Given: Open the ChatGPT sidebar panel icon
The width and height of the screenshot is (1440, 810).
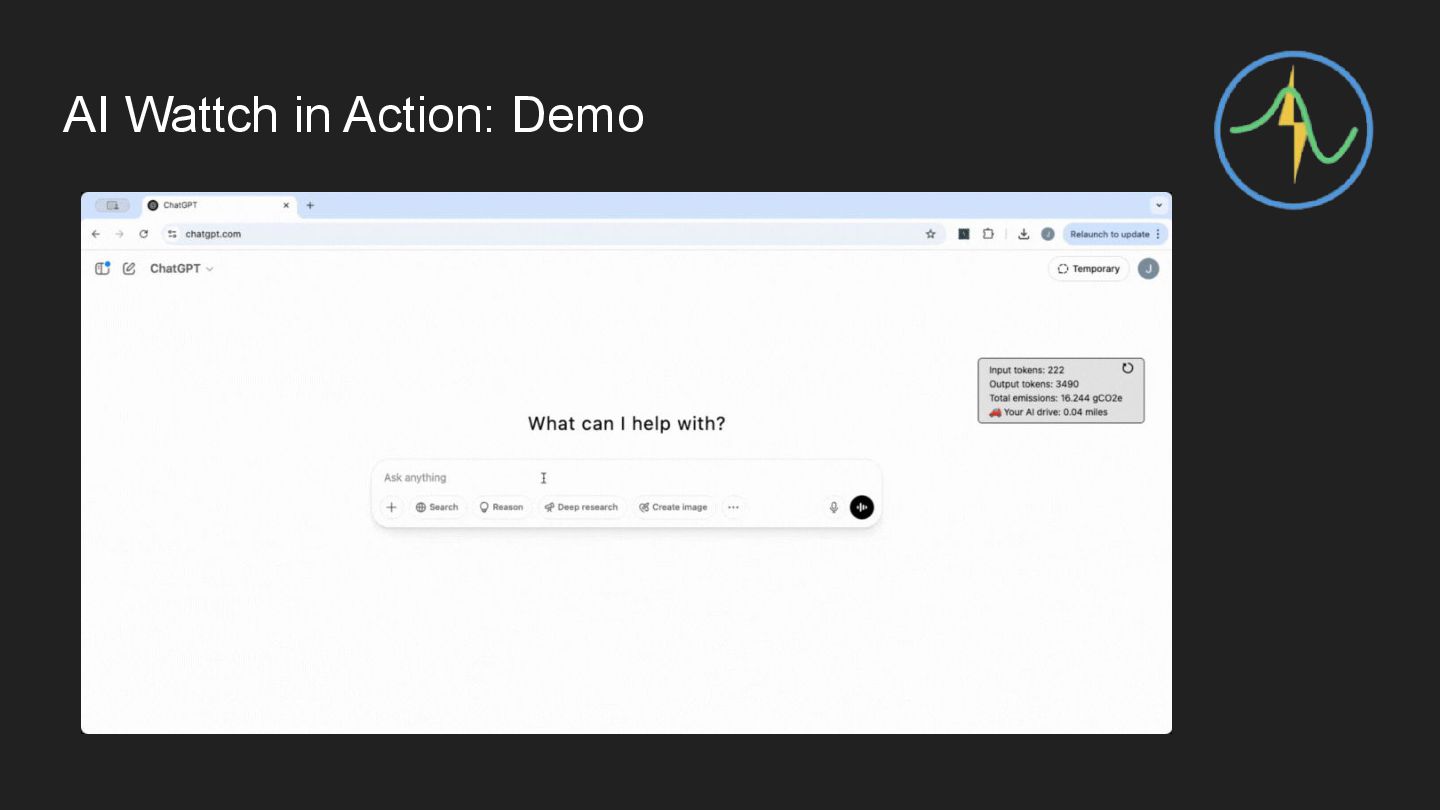Looking at the screenshot, I should (x=102, y=268).
